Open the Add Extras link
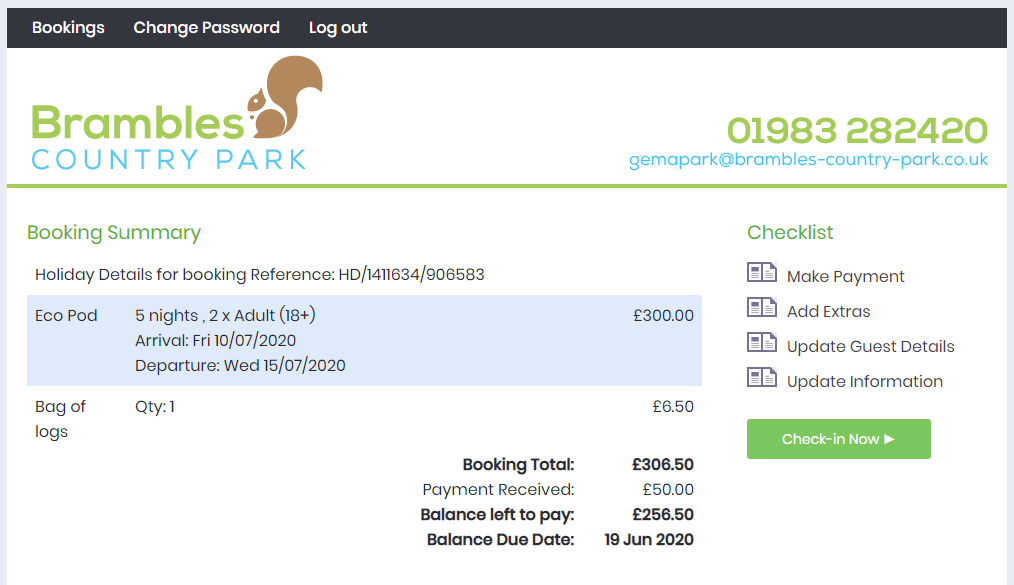Image resolution: width=1014 pixels, height=585 pixels. [x=828, y=312]
